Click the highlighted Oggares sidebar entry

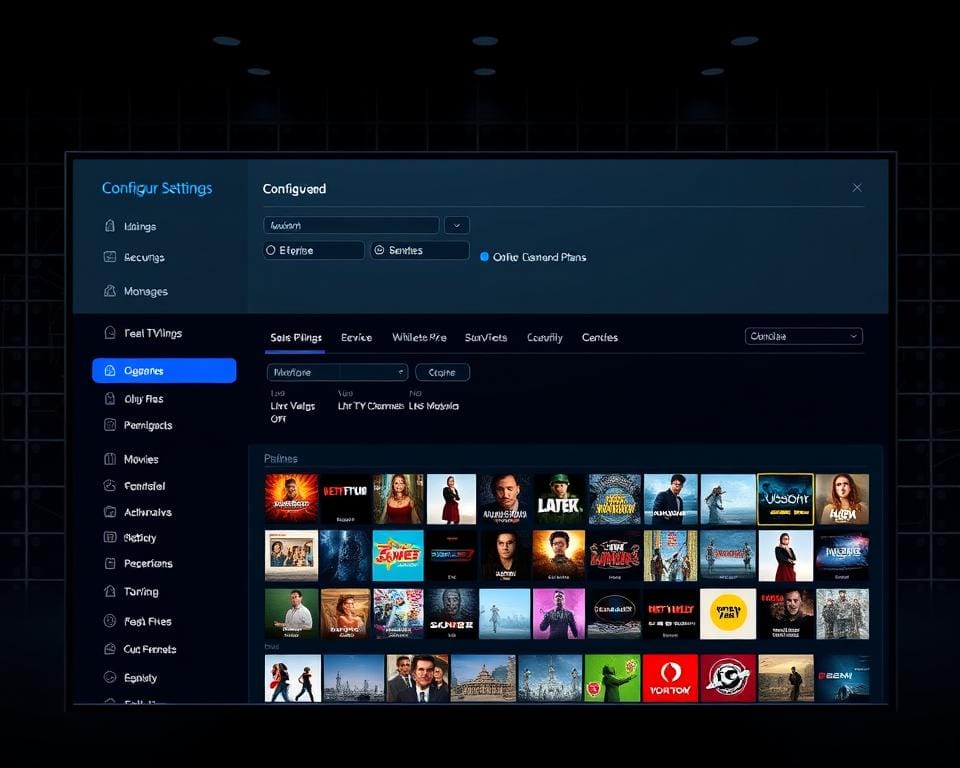[x=163, y=370]
